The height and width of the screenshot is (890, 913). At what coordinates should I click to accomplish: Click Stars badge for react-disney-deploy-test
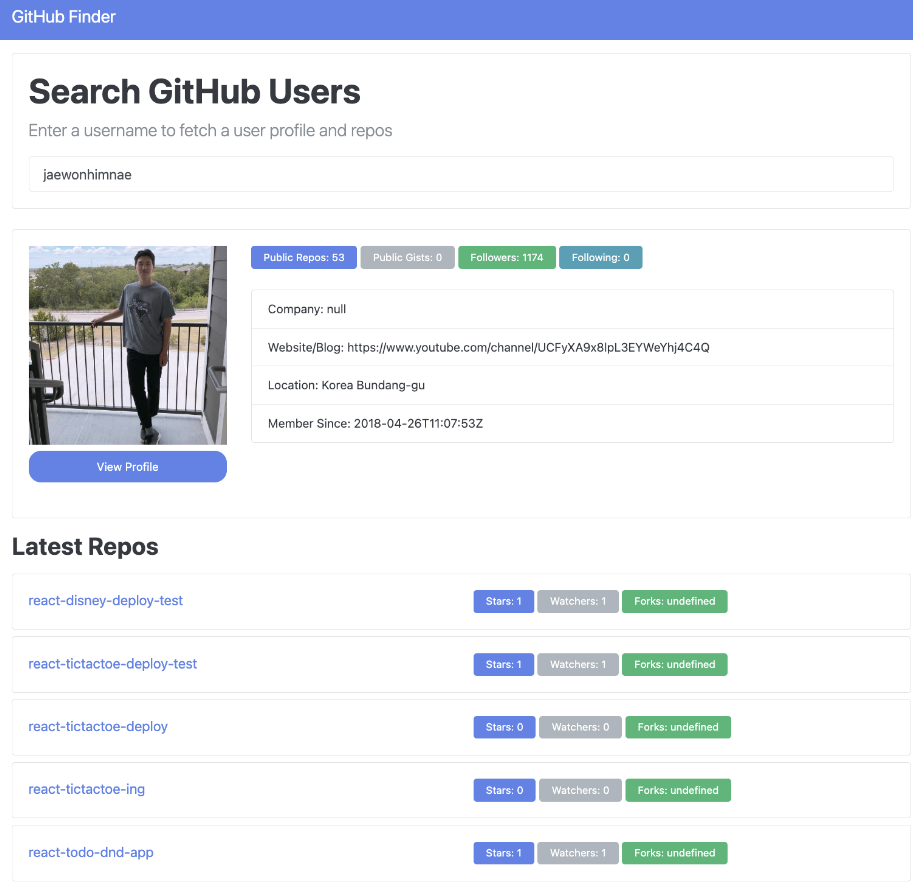(x=504, y=601)
